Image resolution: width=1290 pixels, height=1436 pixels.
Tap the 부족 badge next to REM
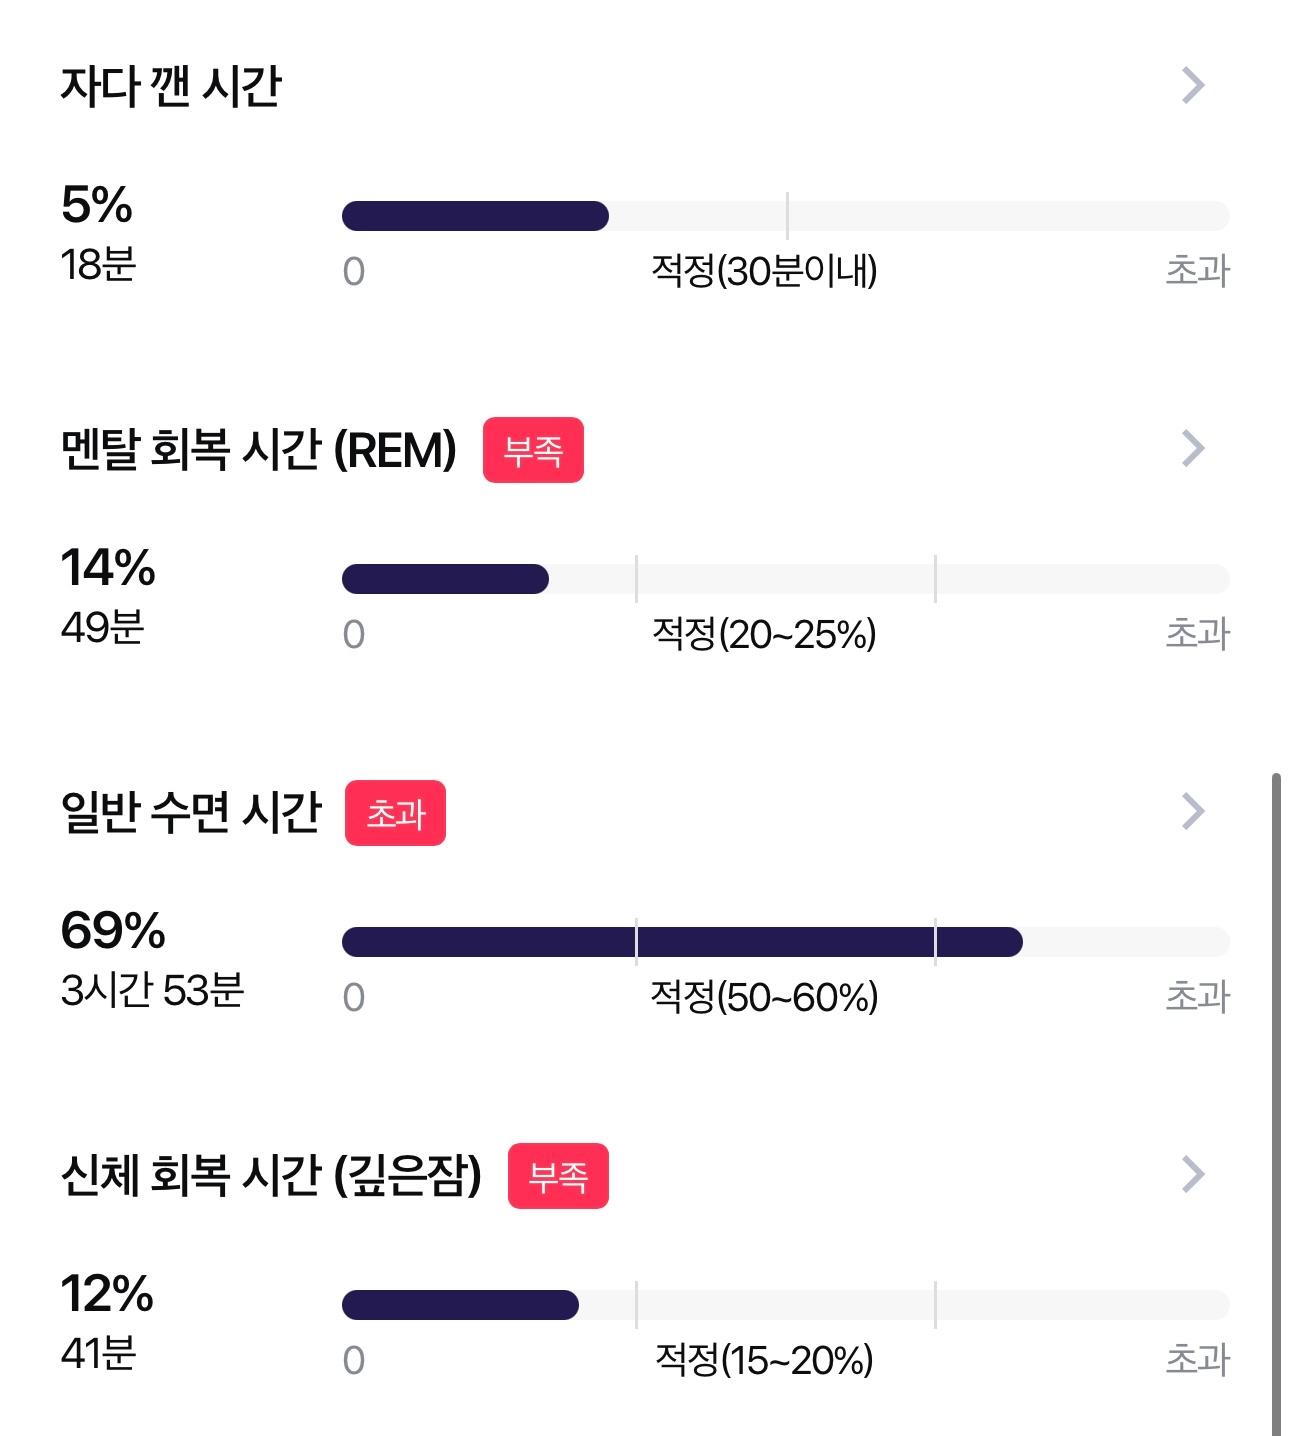click(x=533, y=450)
